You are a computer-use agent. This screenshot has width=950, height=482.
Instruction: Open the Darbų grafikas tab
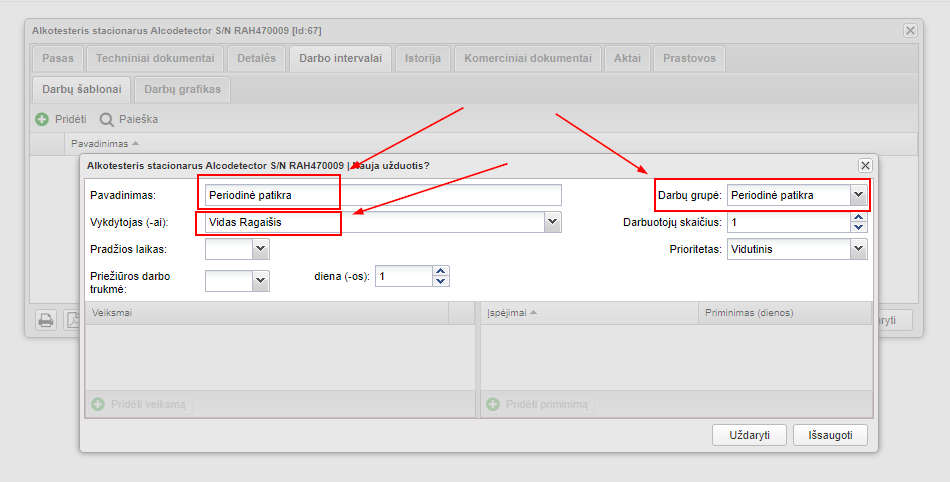[181, 89]
